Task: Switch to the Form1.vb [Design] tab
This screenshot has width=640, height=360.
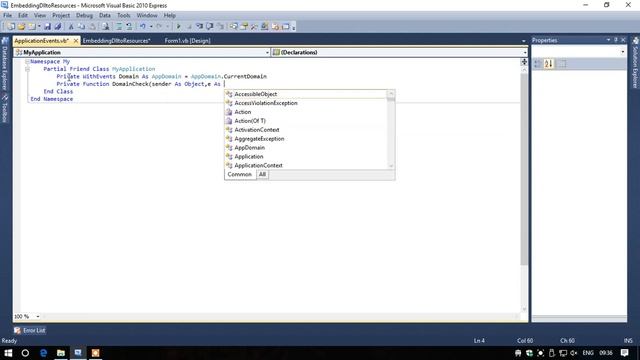Action: (187, 41)
